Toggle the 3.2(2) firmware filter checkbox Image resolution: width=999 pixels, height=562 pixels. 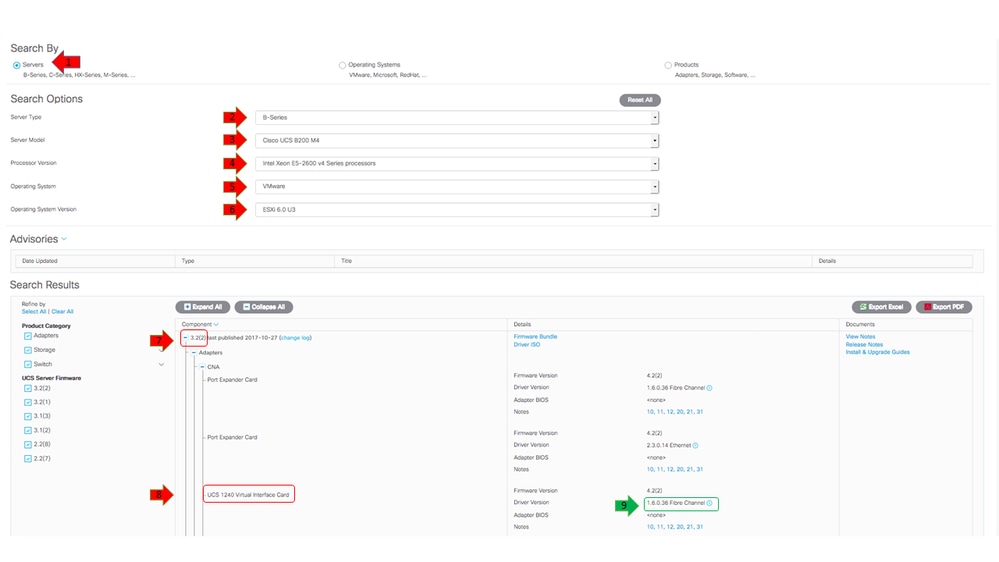pos(27,388)
